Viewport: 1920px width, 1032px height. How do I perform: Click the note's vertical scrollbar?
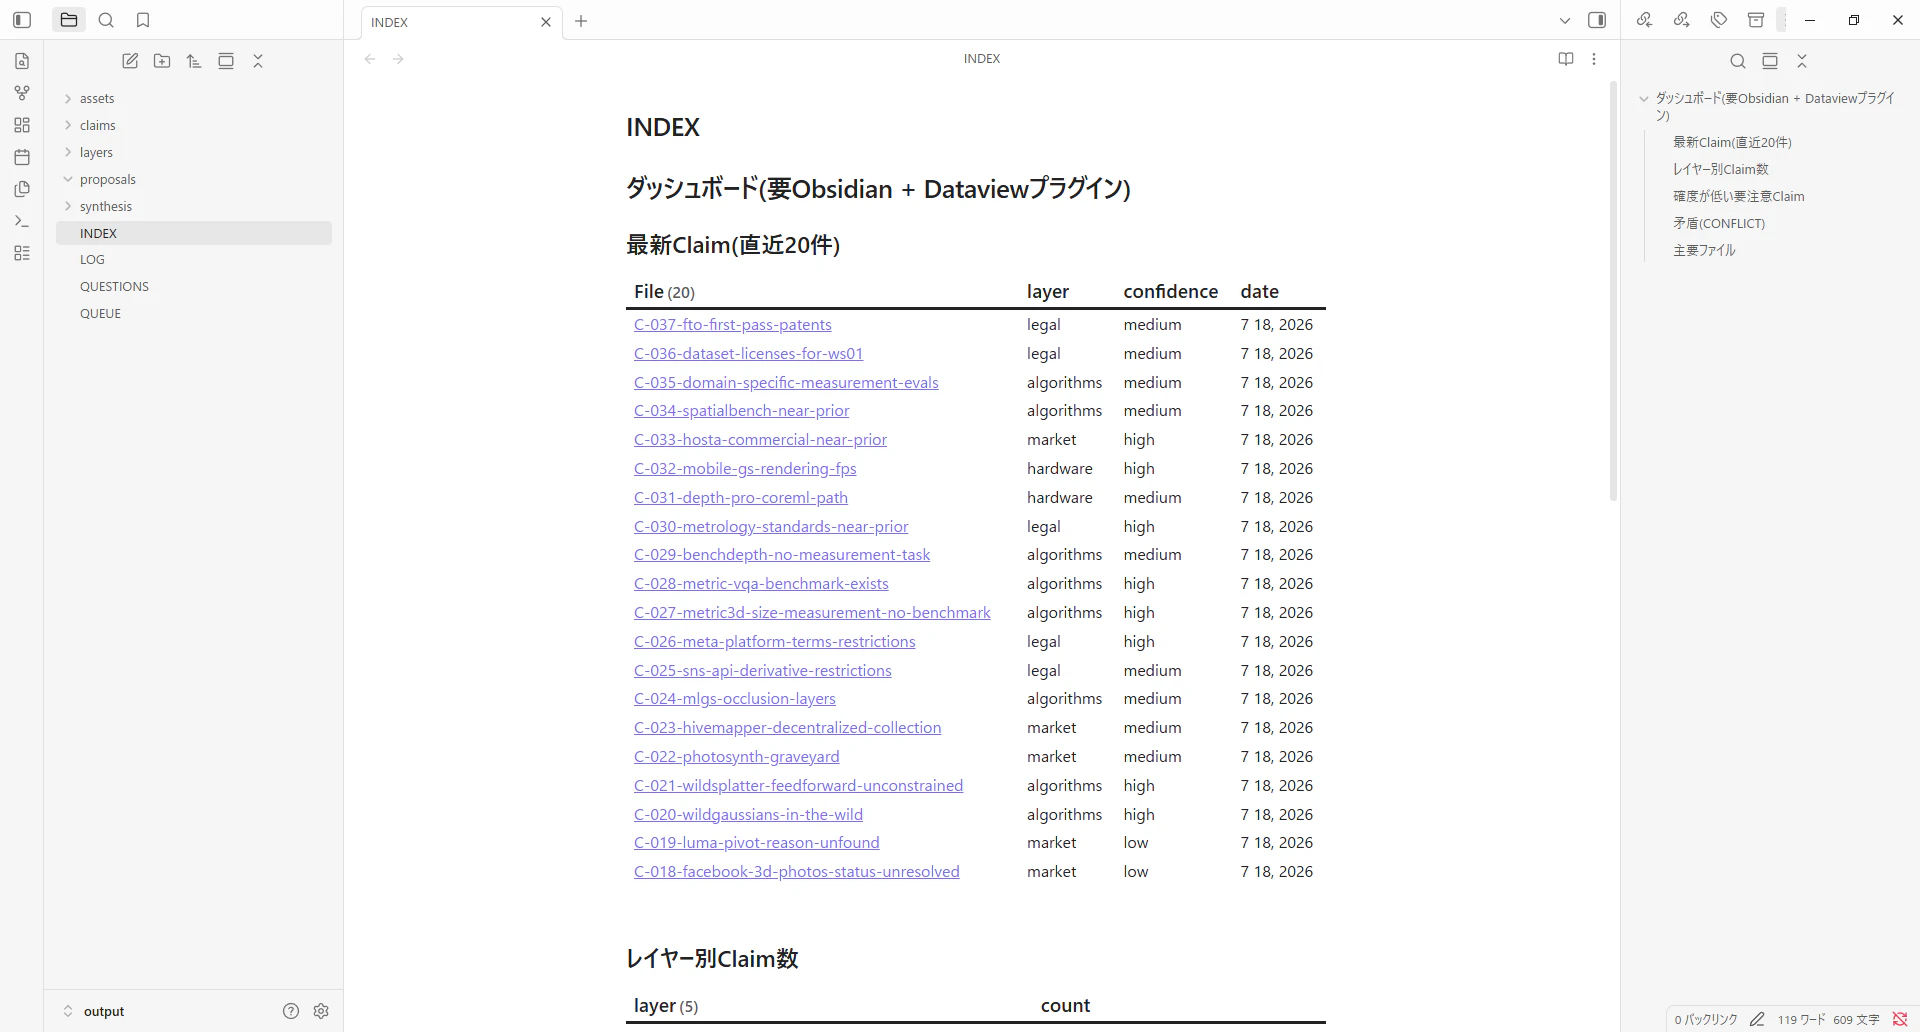1613,290
